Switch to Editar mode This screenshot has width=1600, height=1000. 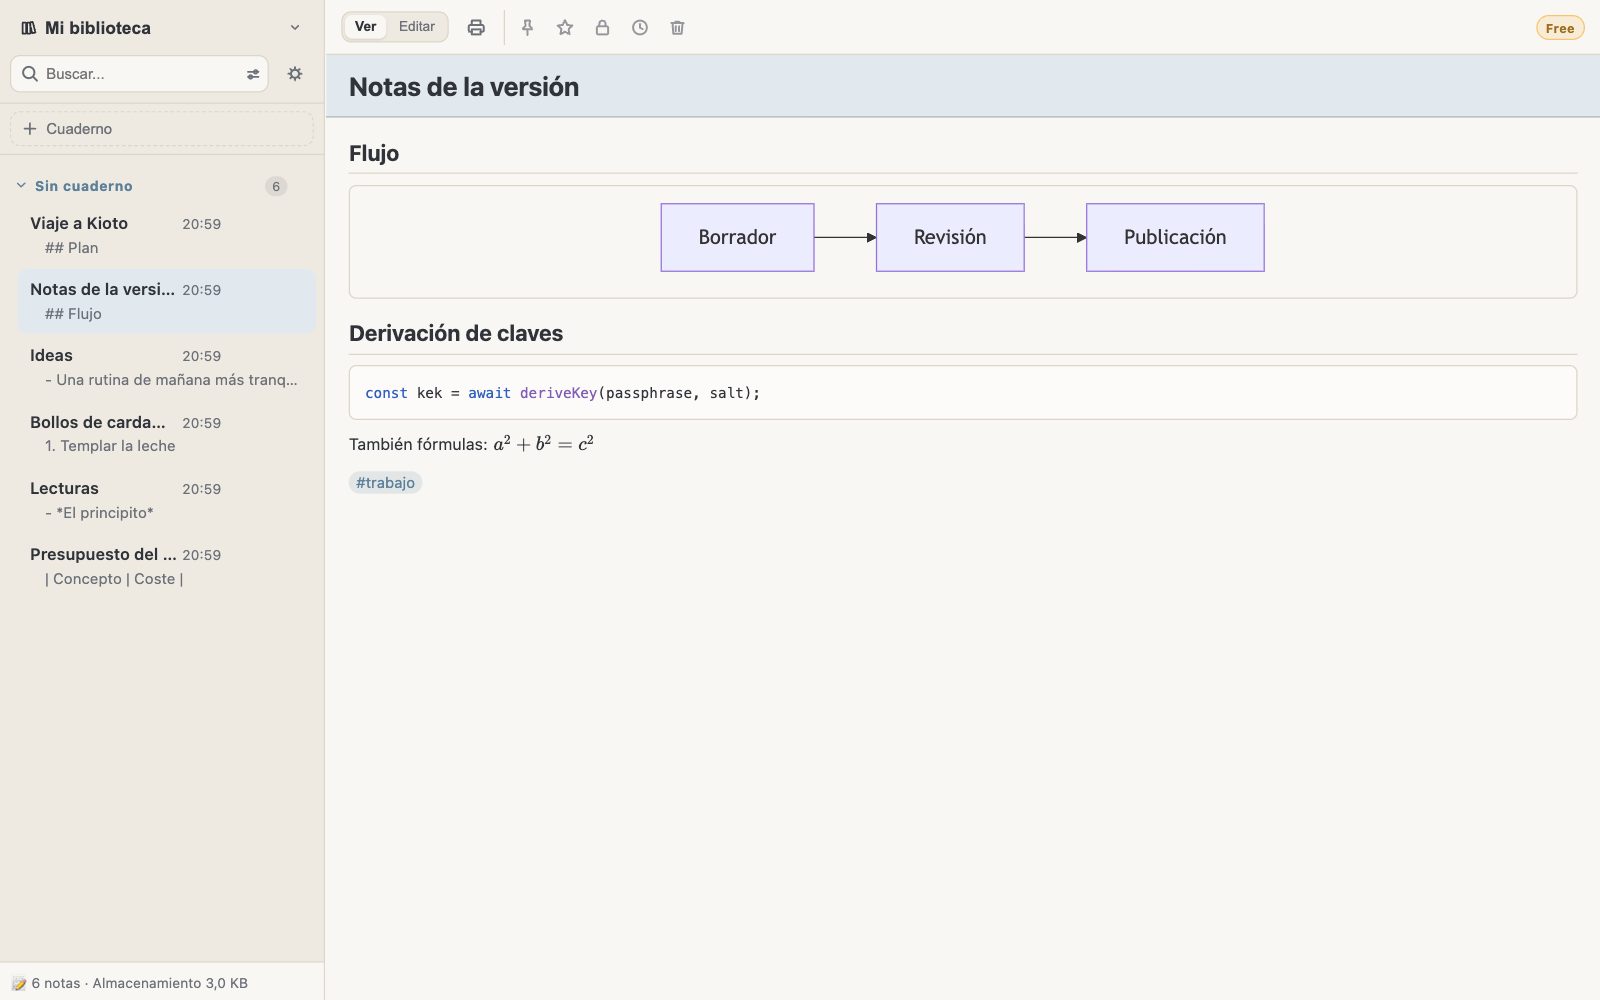pyautogui.click(x=417, y=27)
